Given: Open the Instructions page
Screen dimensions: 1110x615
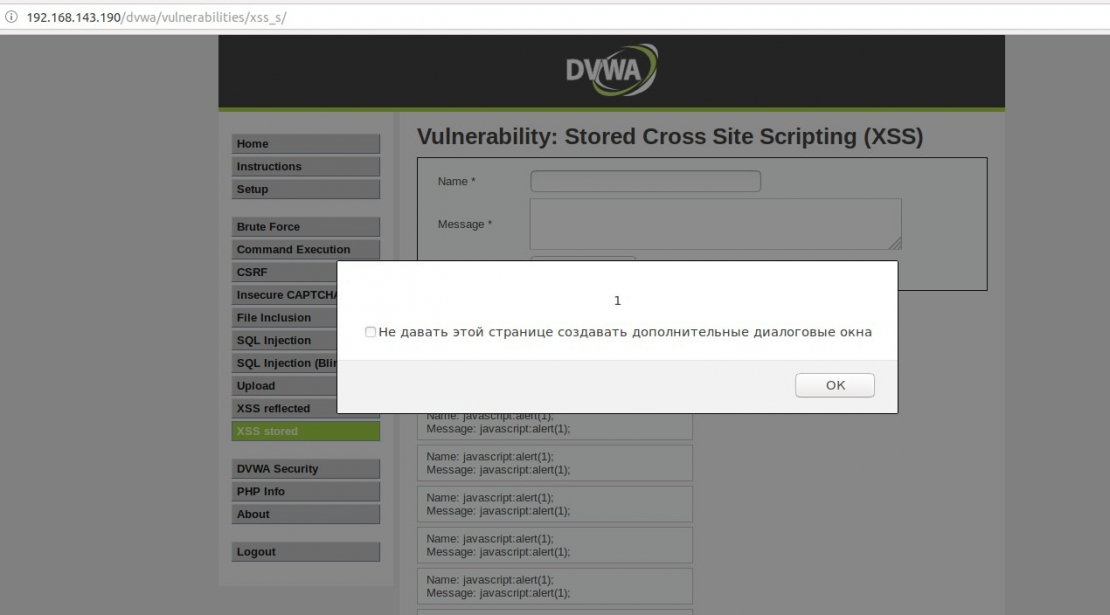Looking at the screenshot, I should 306,166.
